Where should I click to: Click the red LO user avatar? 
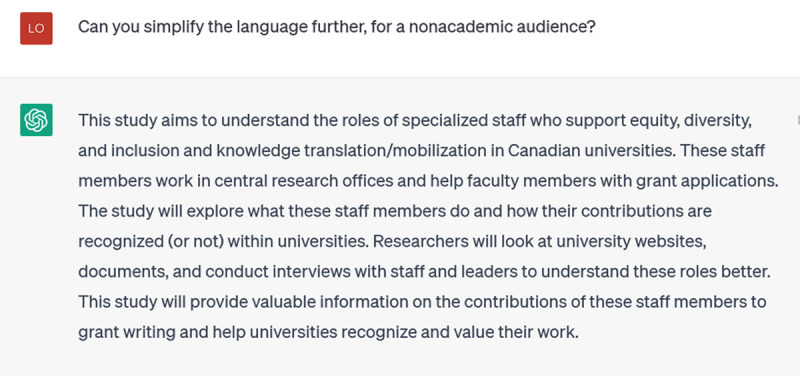coord(36,29)
